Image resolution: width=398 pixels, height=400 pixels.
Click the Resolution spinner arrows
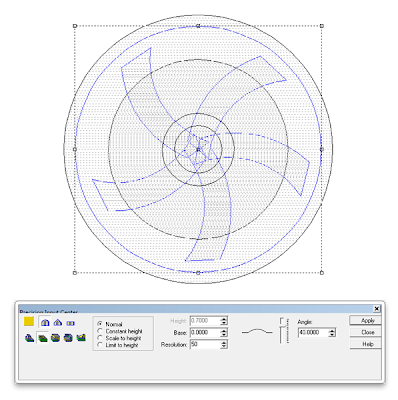(x=224, y=344)
